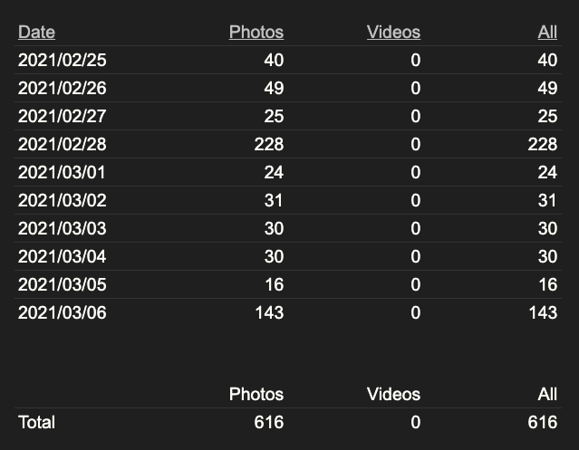
Task: Click the total videos value 0
Action: point(415,422)
